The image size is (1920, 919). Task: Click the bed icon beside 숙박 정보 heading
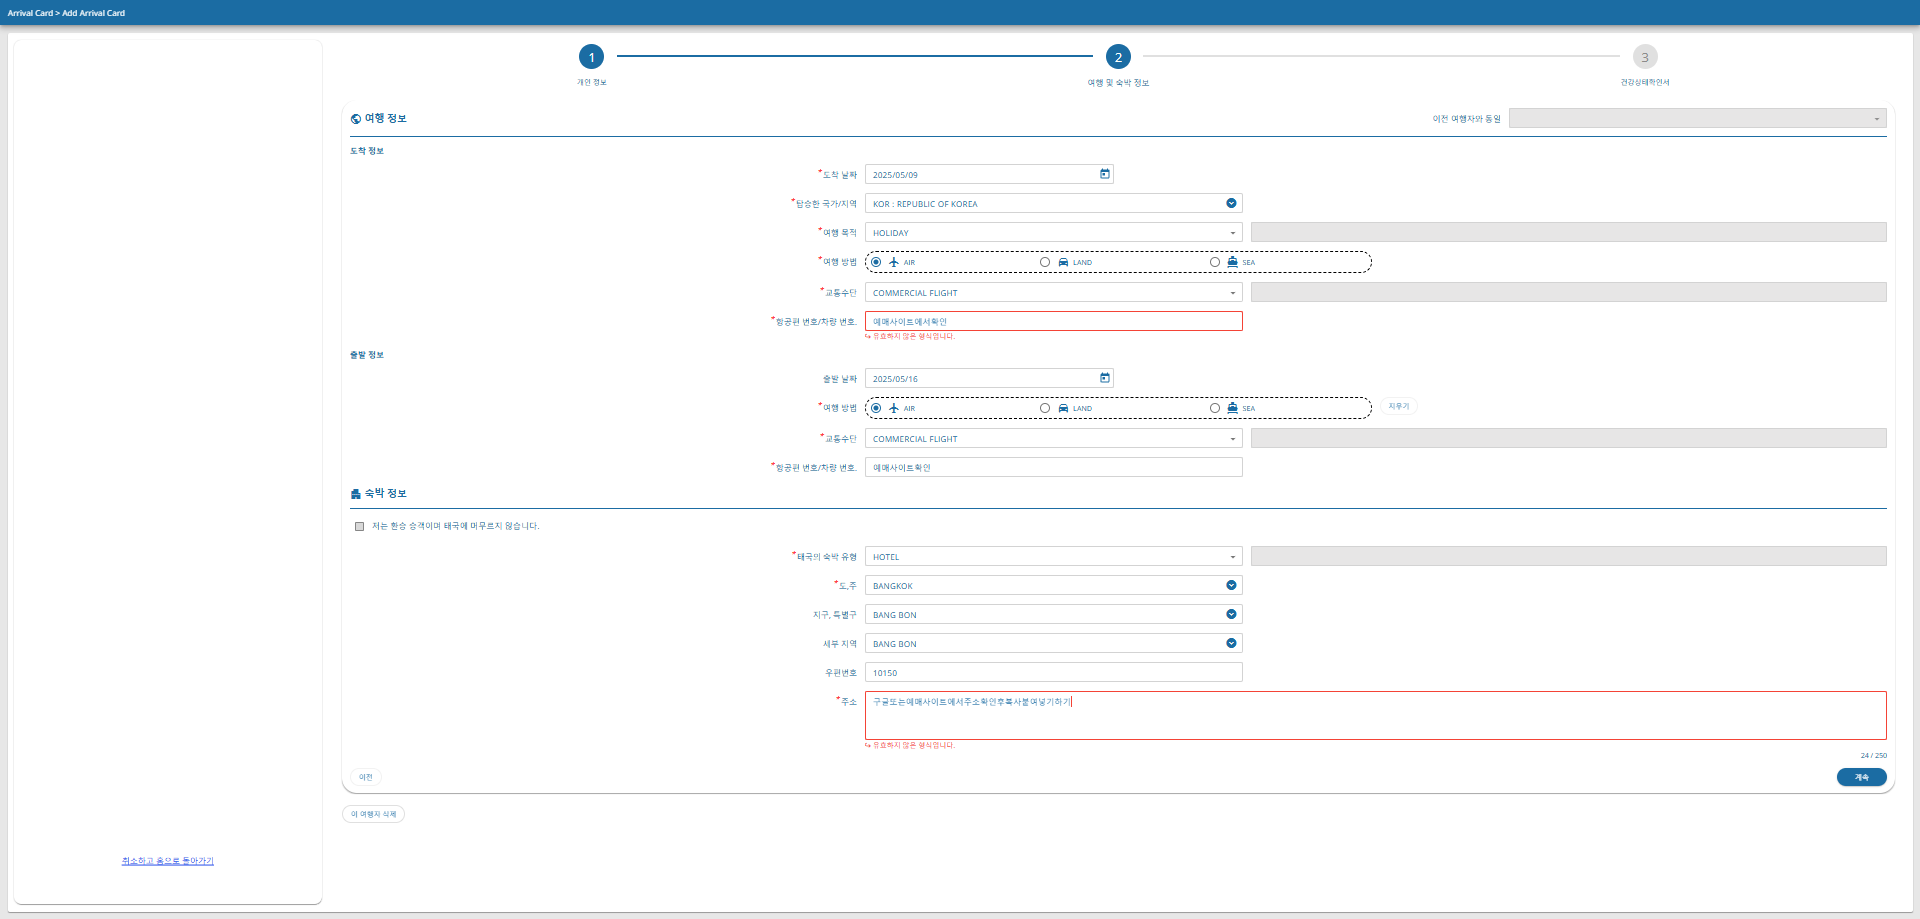coord(356,494)
